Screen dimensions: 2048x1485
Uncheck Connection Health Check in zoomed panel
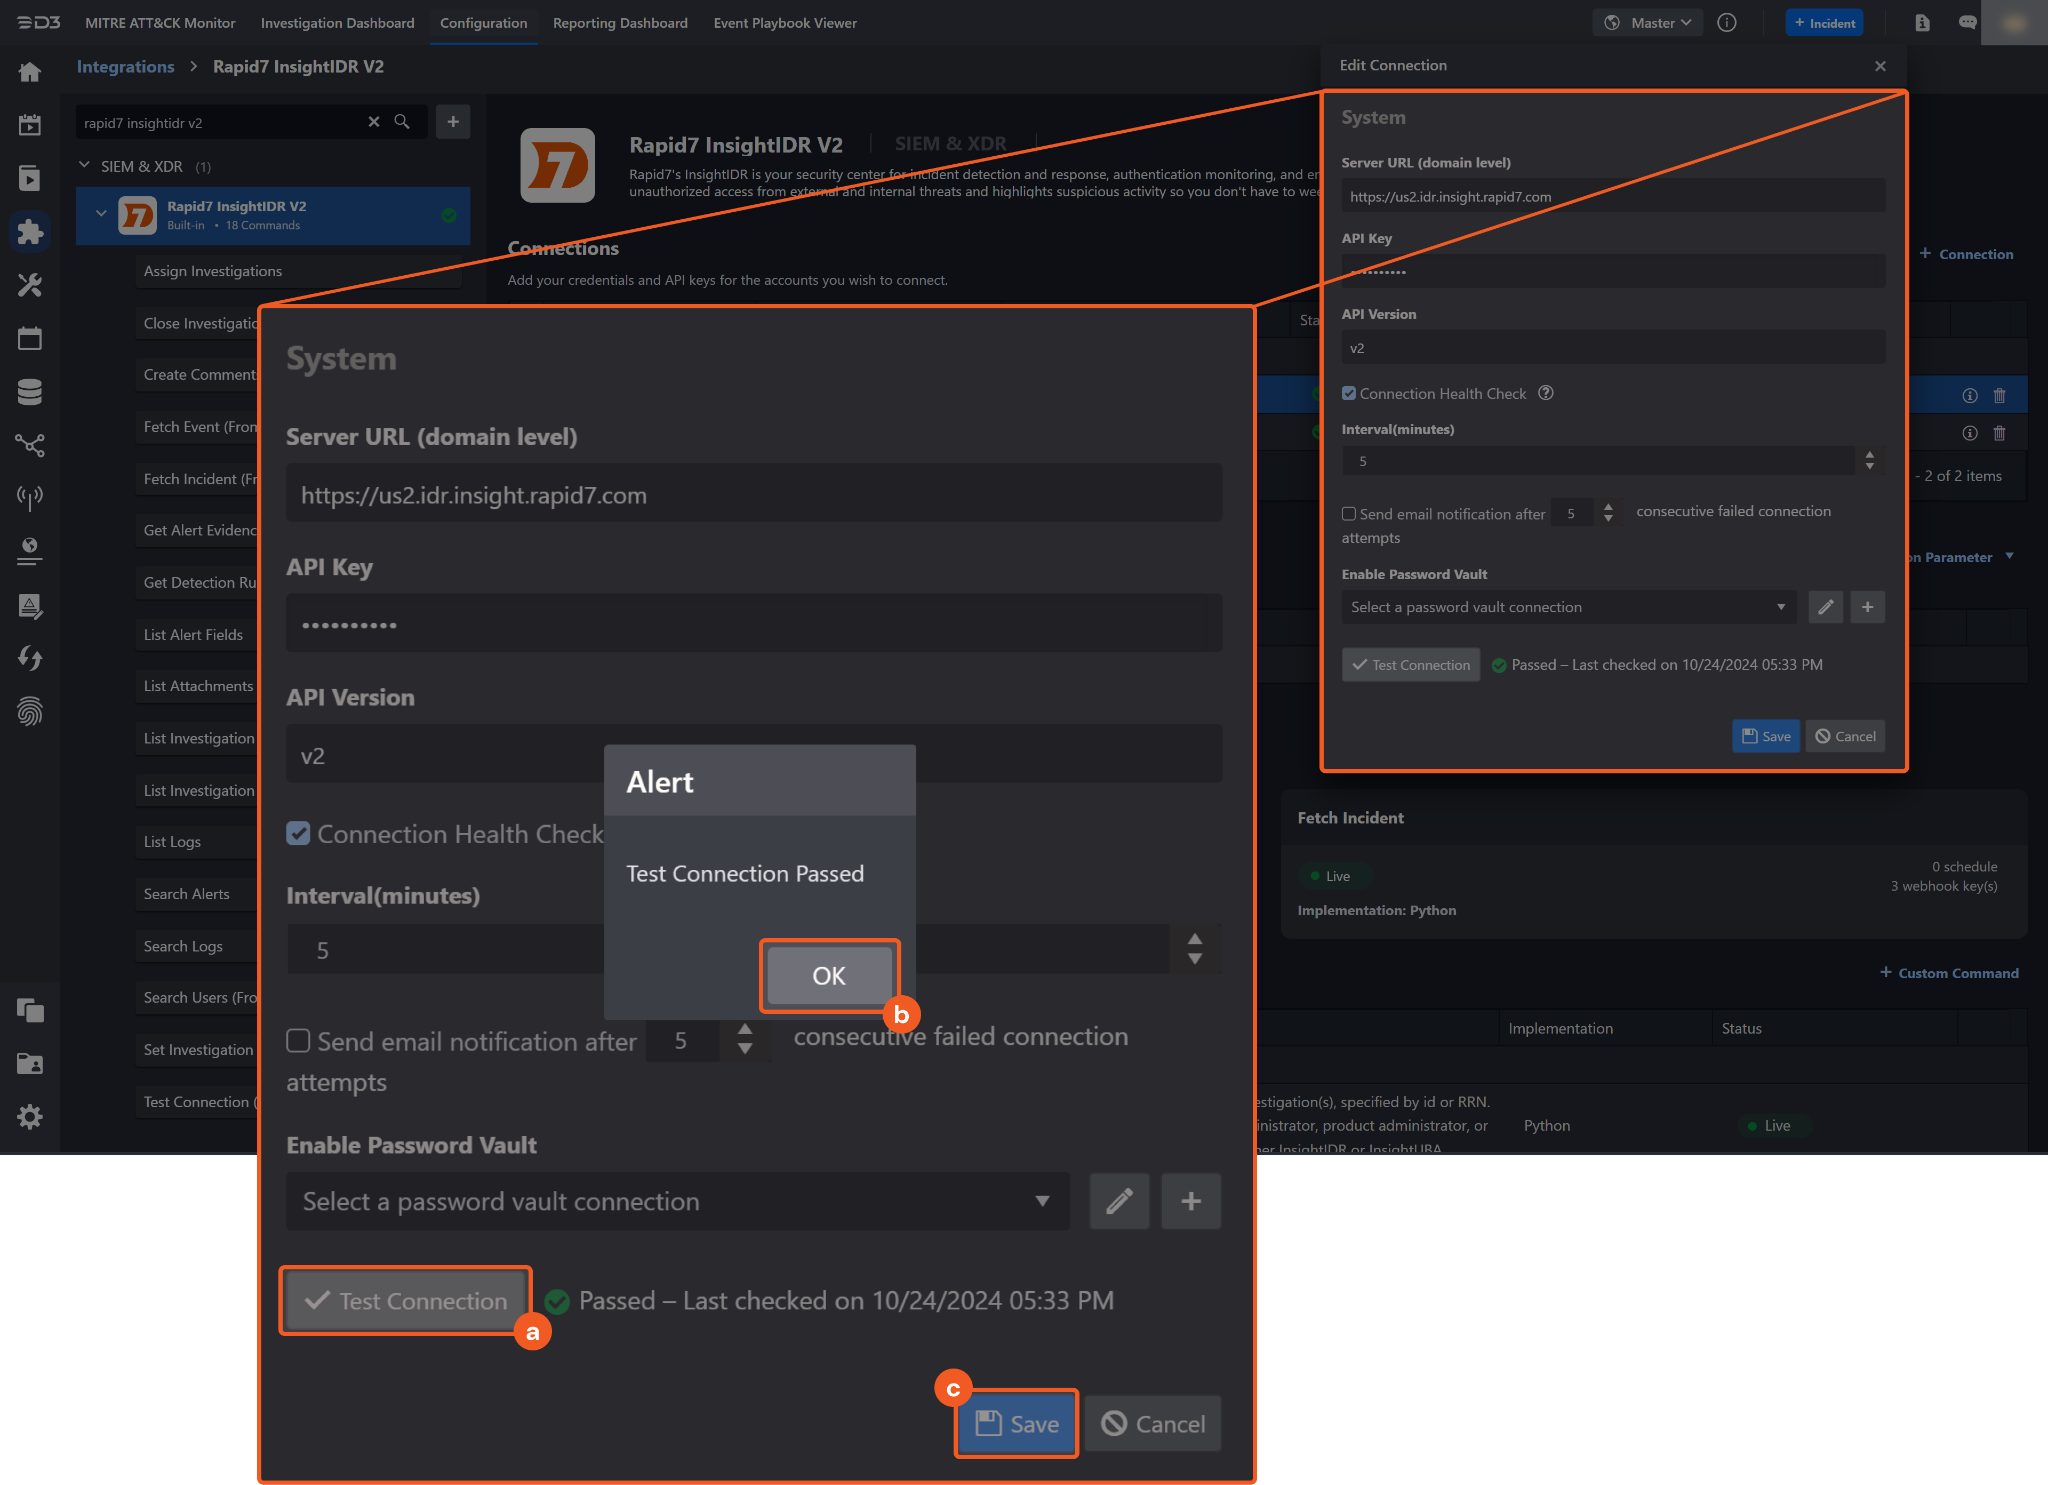tap(298, 833)
